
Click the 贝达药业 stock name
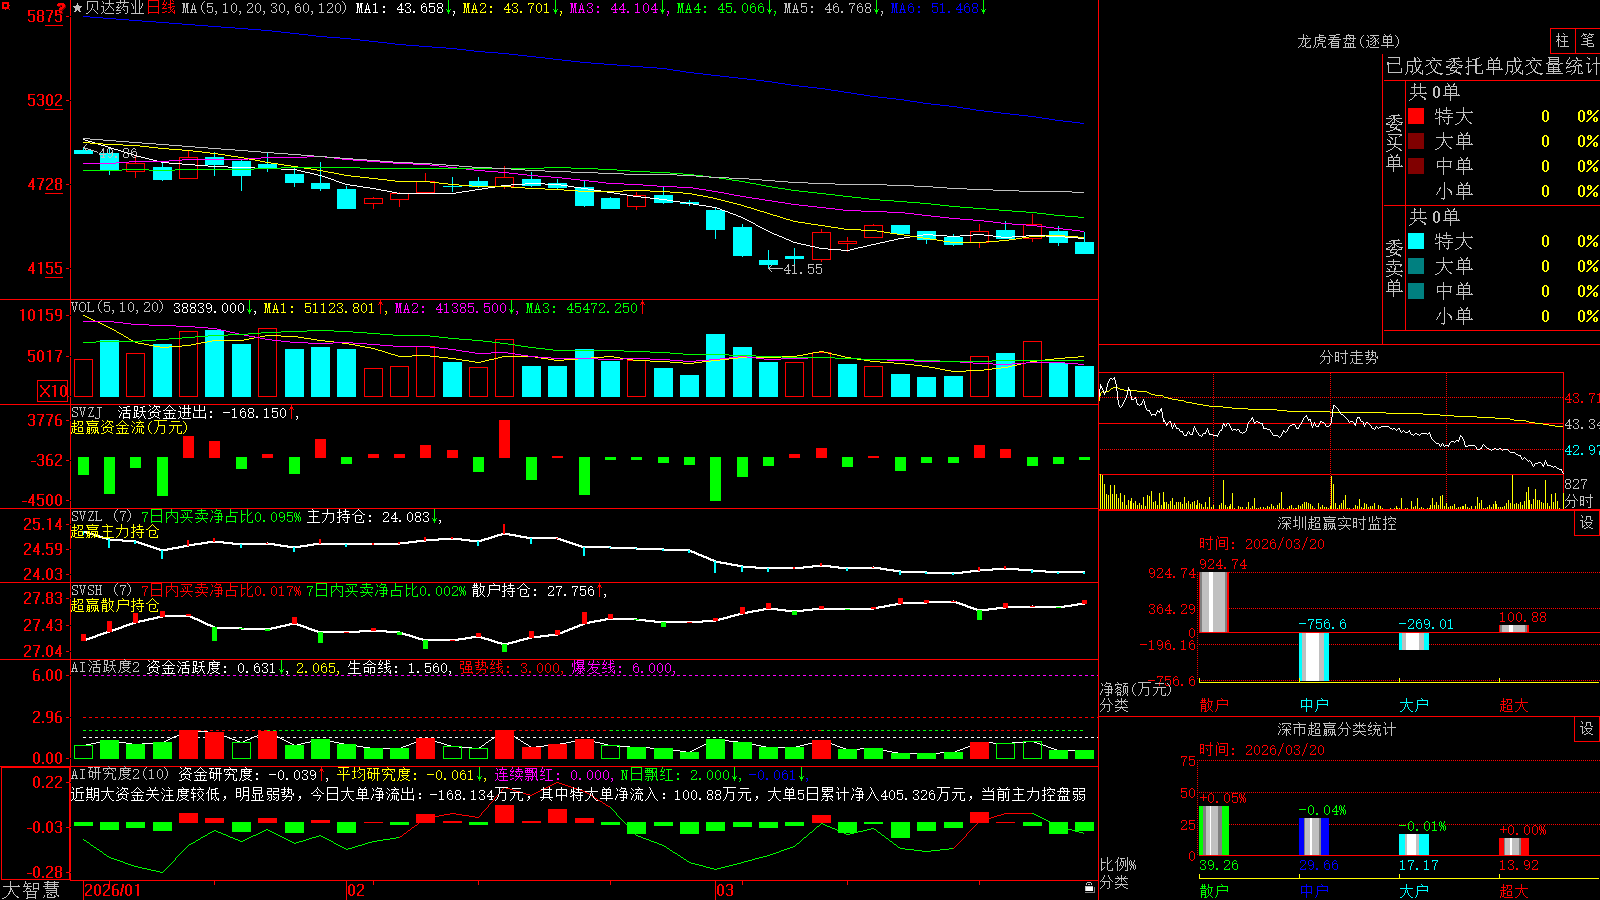pyautogui.click(x=114, y=8)
